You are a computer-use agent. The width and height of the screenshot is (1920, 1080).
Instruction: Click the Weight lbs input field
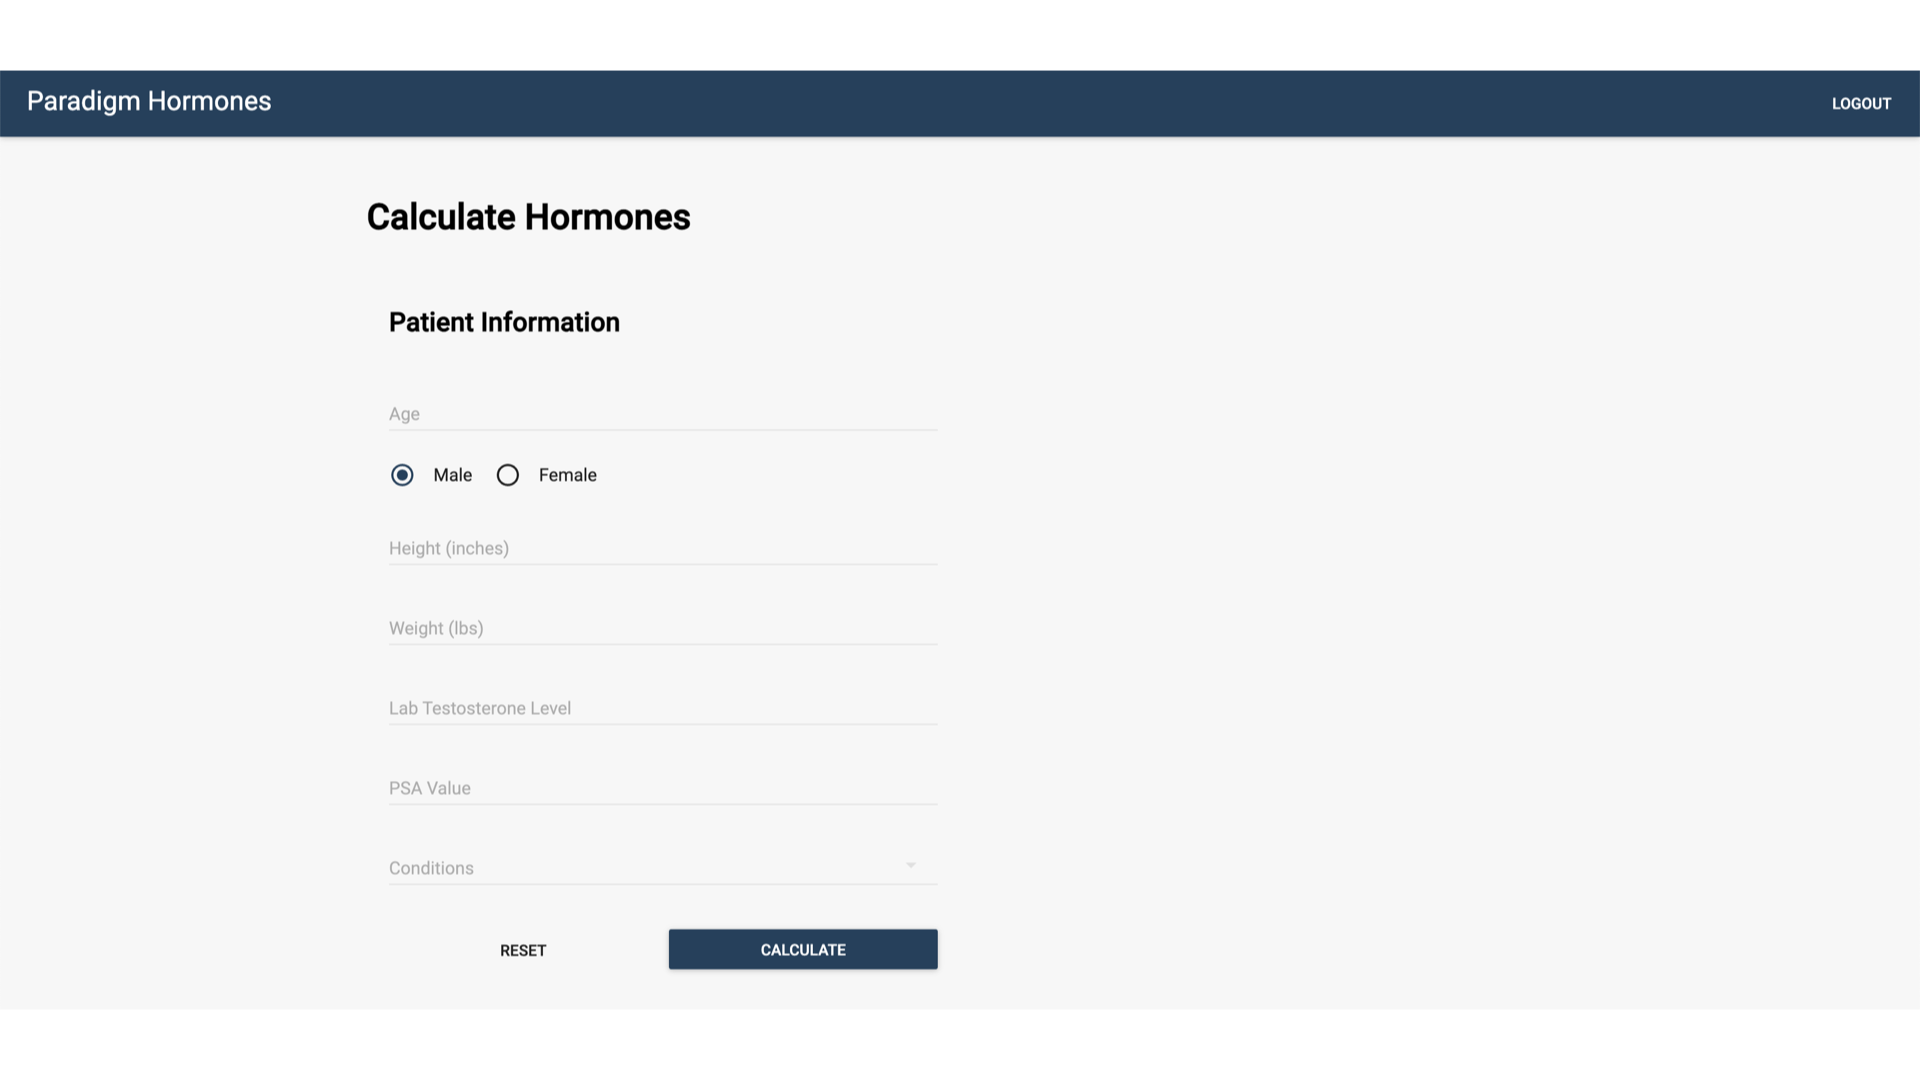pos(663,628)
